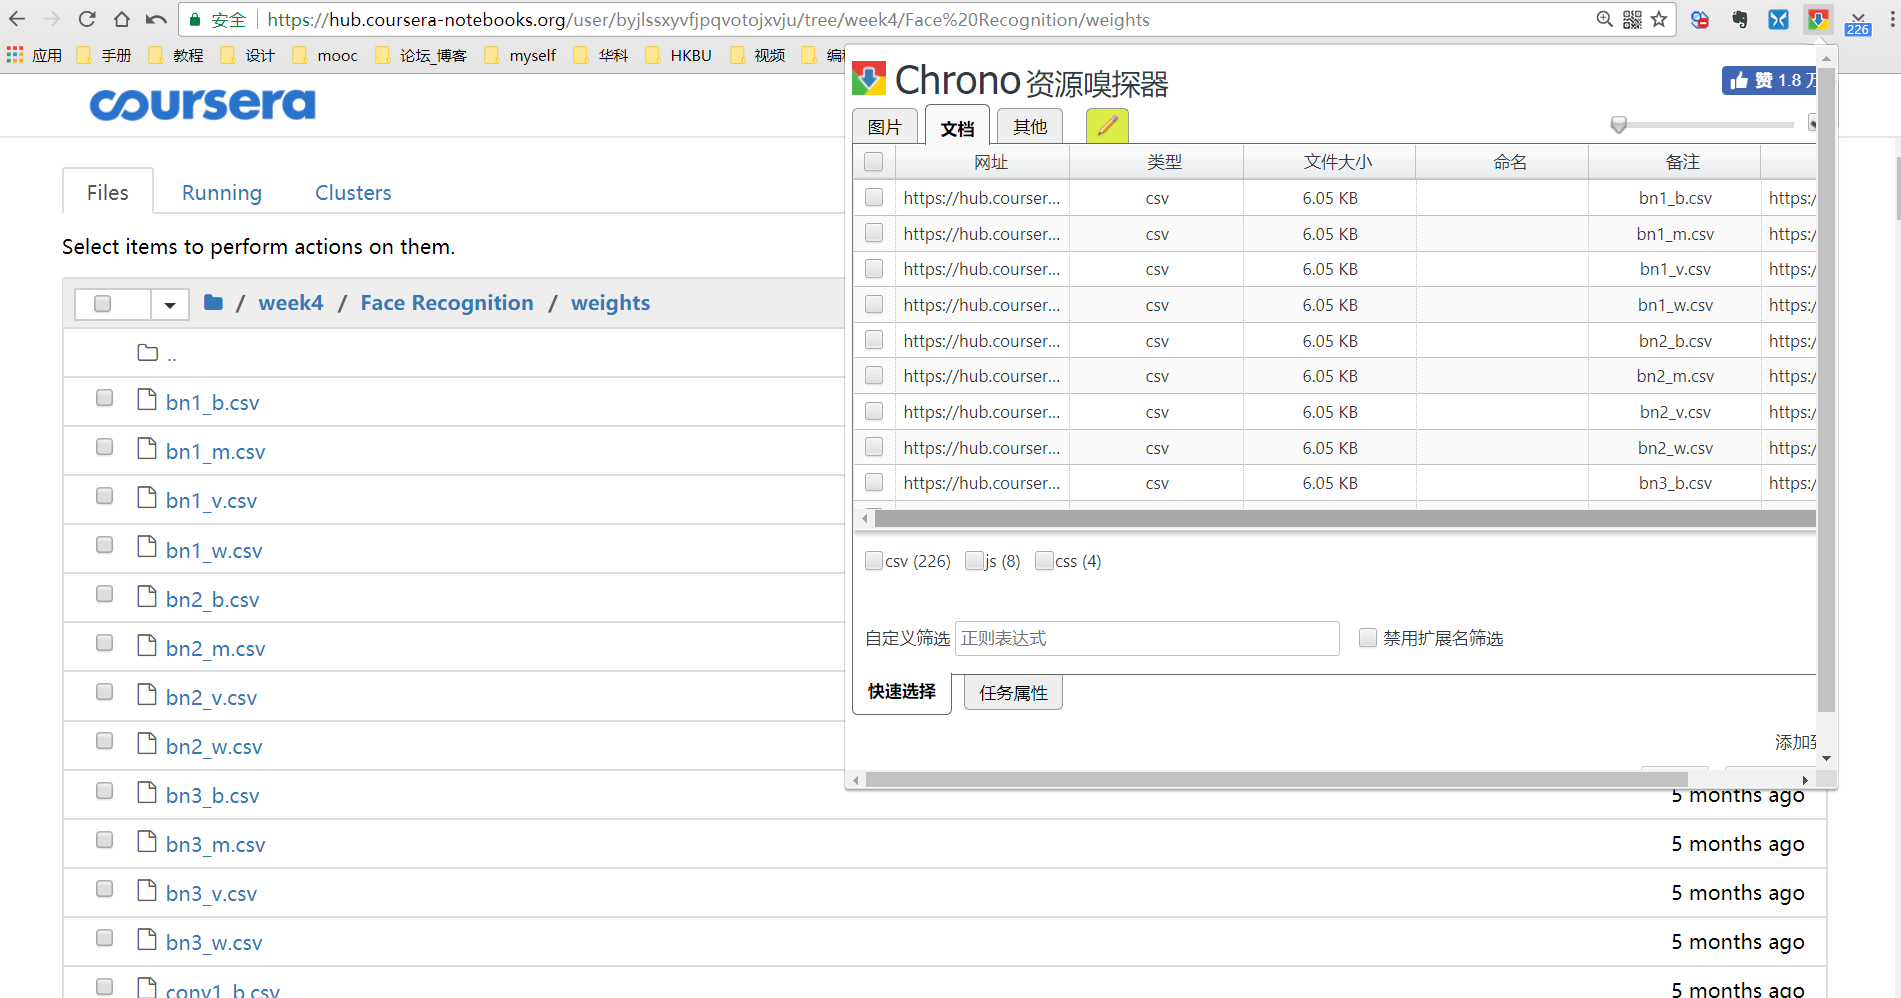Sort by the 类型 column header
1901x998 pixels.
tap(1156, 162)
